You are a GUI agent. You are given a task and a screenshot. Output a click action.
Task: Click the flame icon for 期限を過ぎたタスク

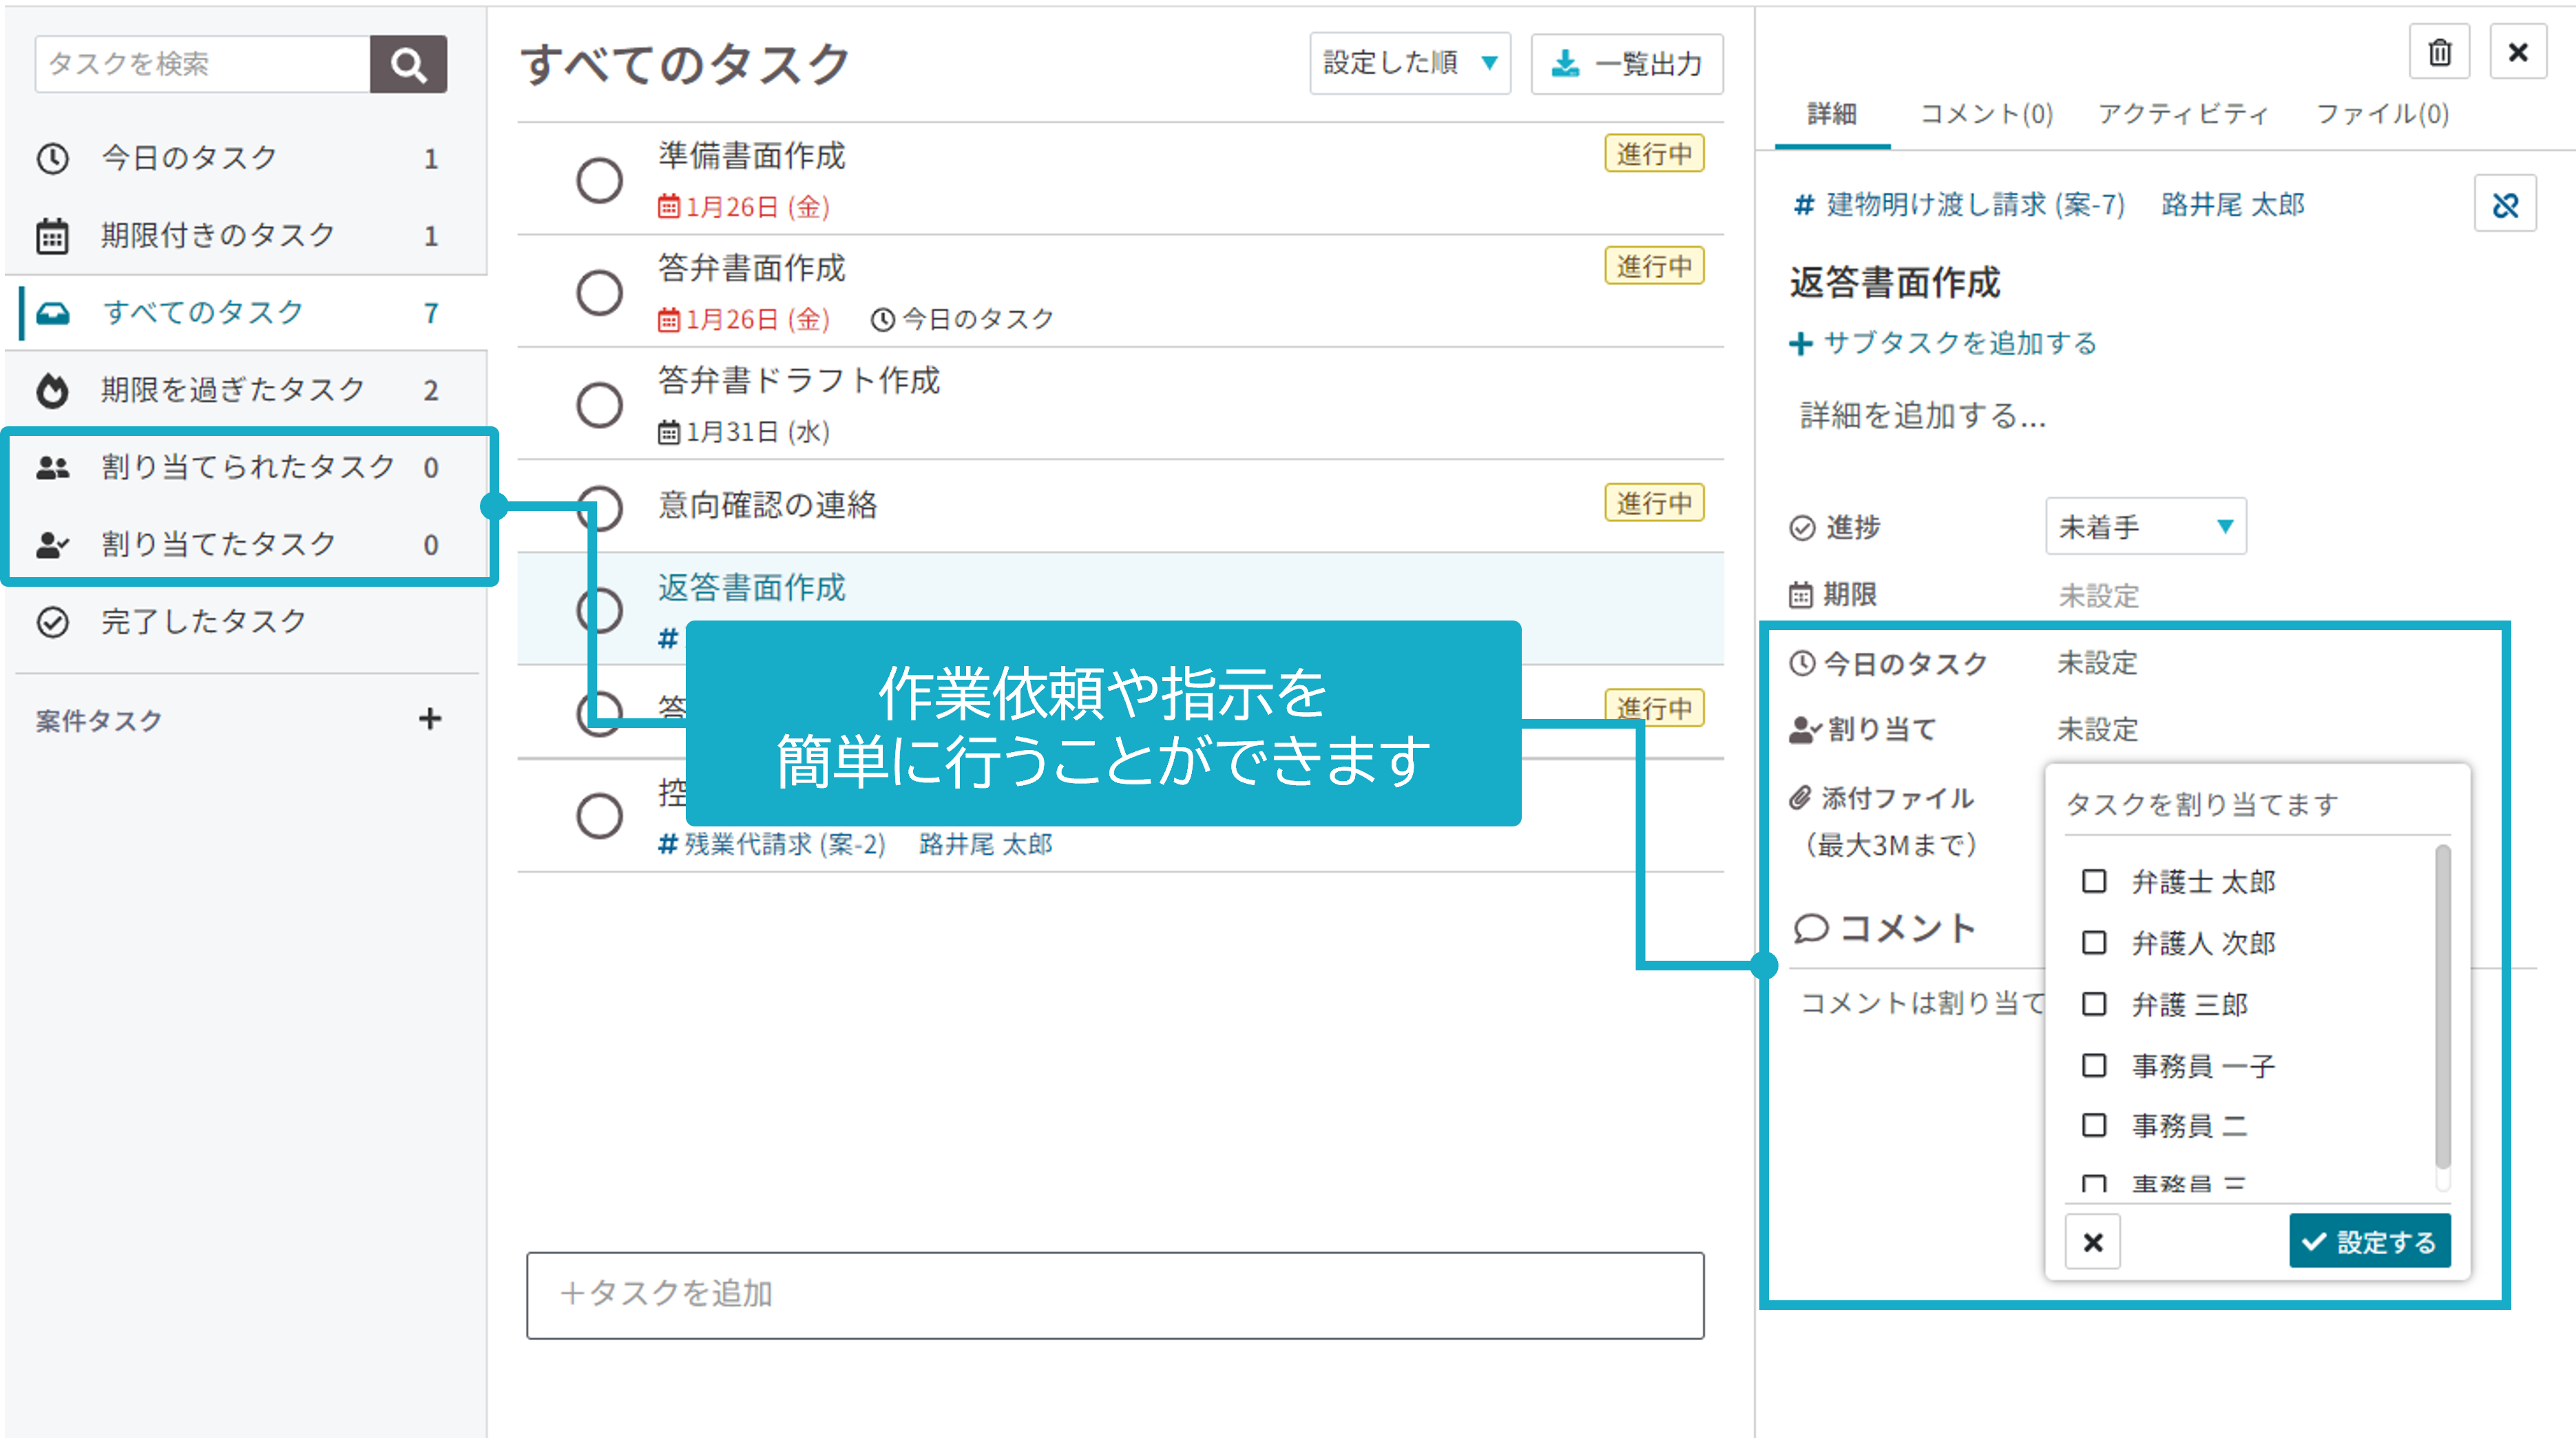pos(52,390)
